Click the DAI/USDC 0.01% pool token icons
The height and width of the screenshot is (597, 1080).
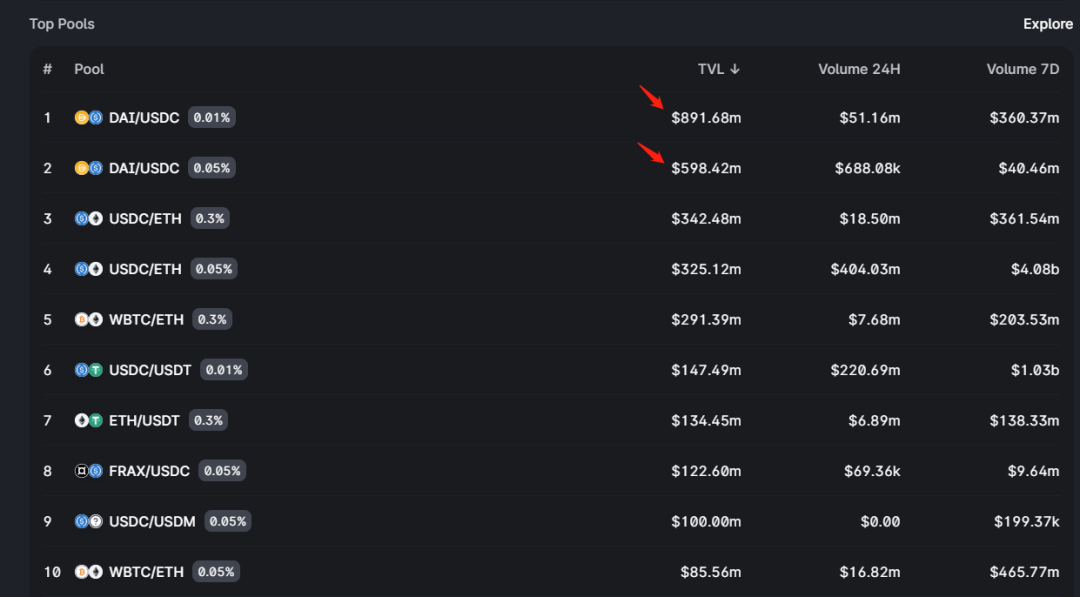tap(89, 118)
